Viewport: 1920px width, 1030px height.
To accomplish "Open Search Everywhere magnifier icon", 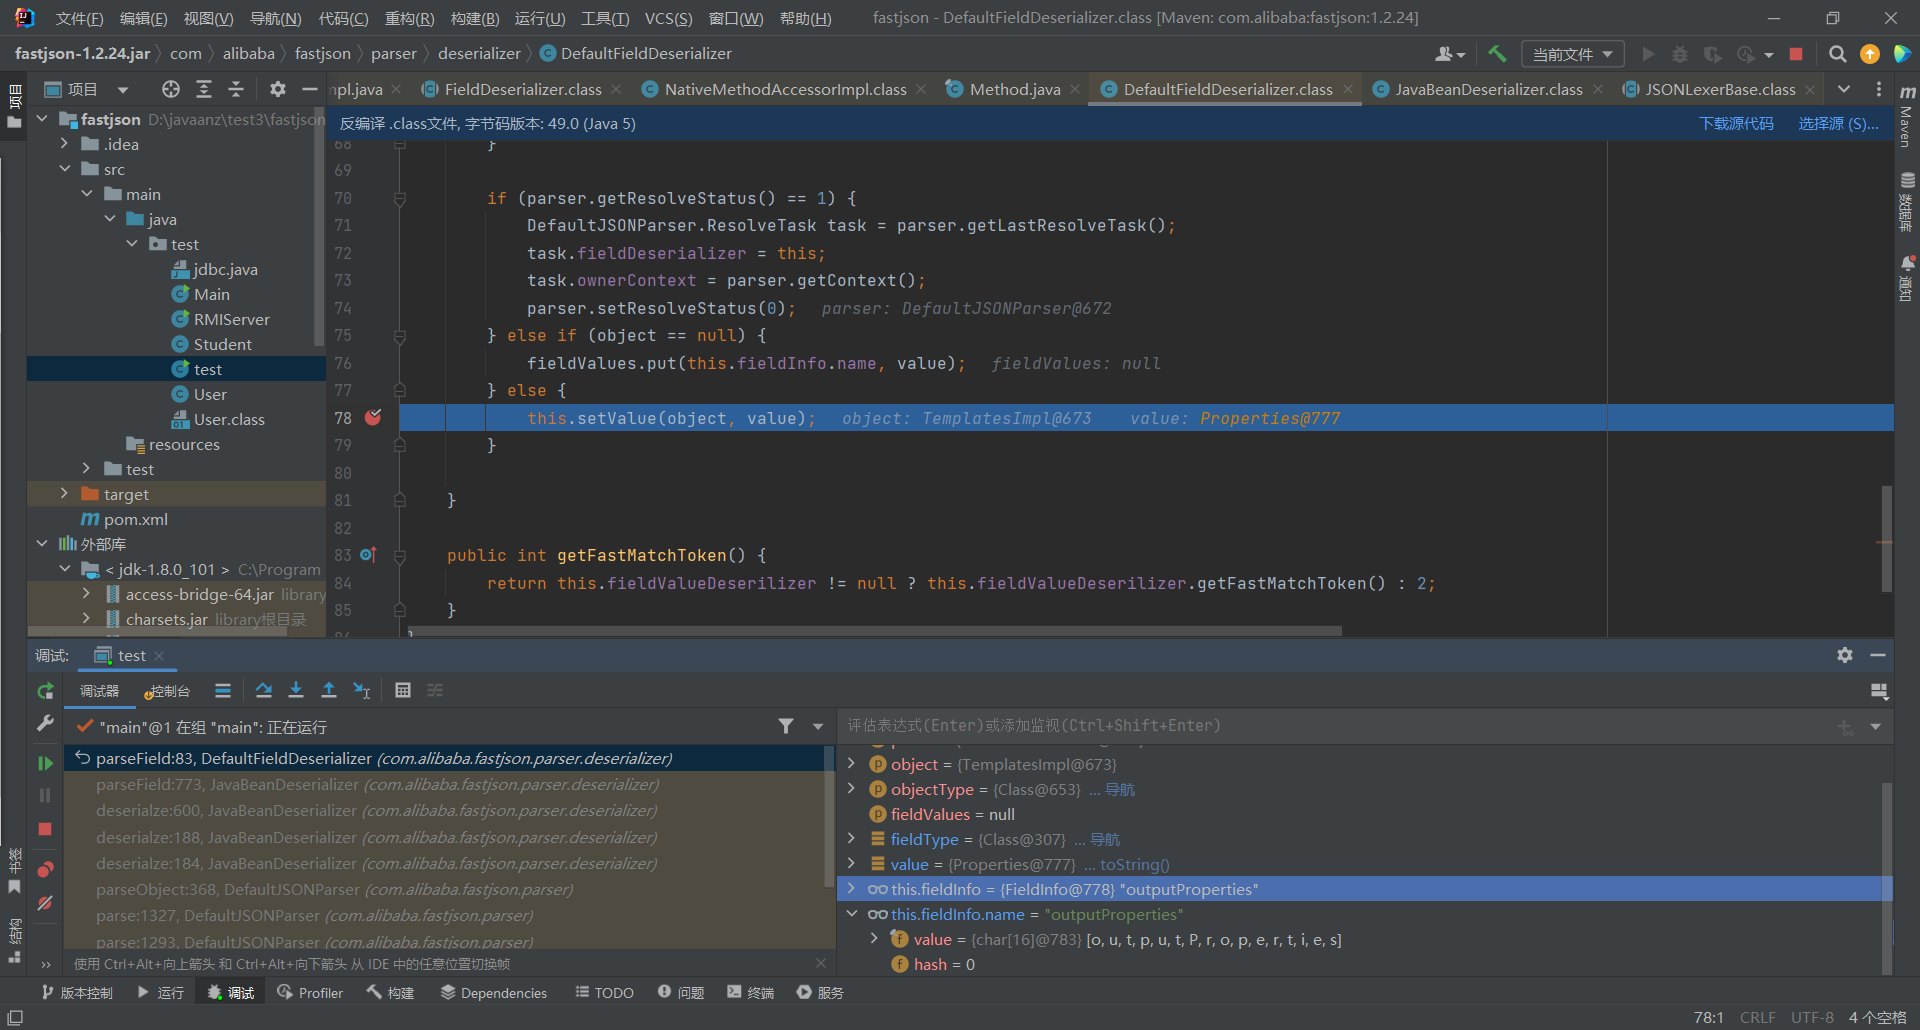I will [1837, 54].
